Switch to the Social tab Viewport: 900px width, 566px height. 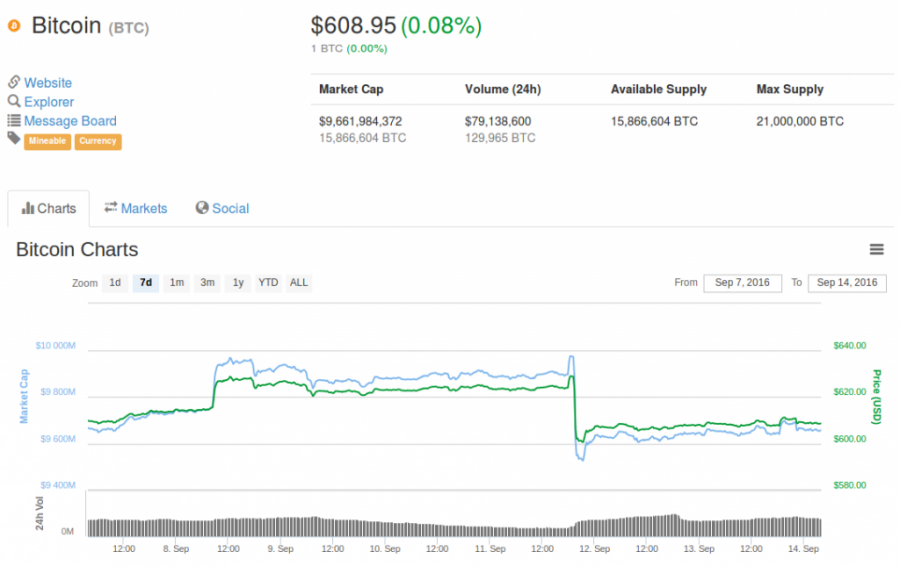click(x=222, y=208)
